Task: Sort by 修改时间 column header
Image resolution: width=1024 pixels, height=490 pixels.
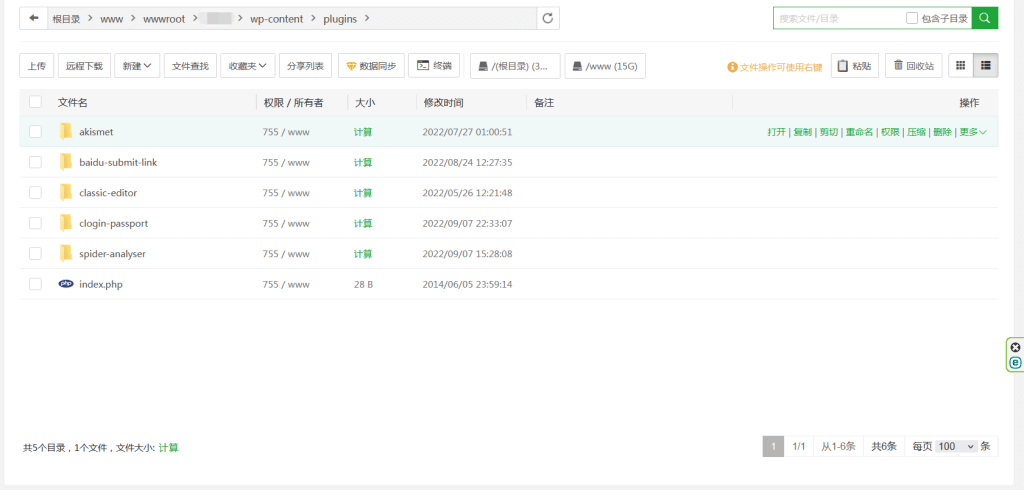Action: point(444,103)
